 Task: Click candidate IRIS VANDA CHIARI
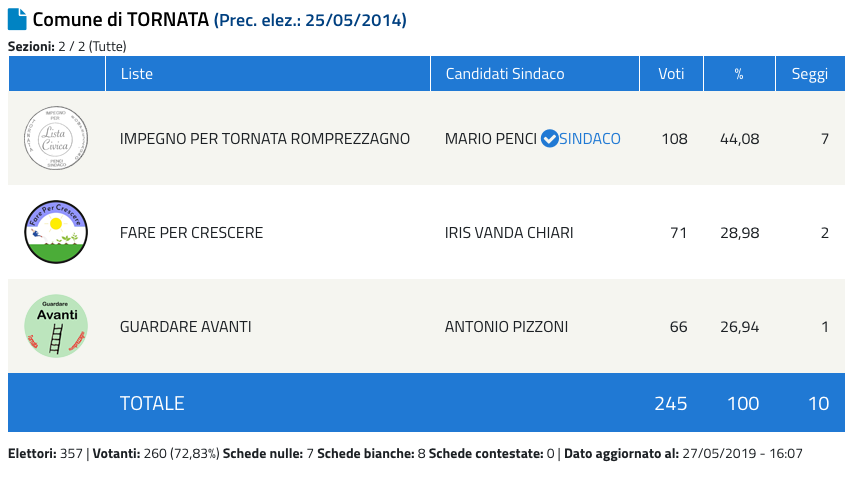pyautogui.click(x=509, y=233)
